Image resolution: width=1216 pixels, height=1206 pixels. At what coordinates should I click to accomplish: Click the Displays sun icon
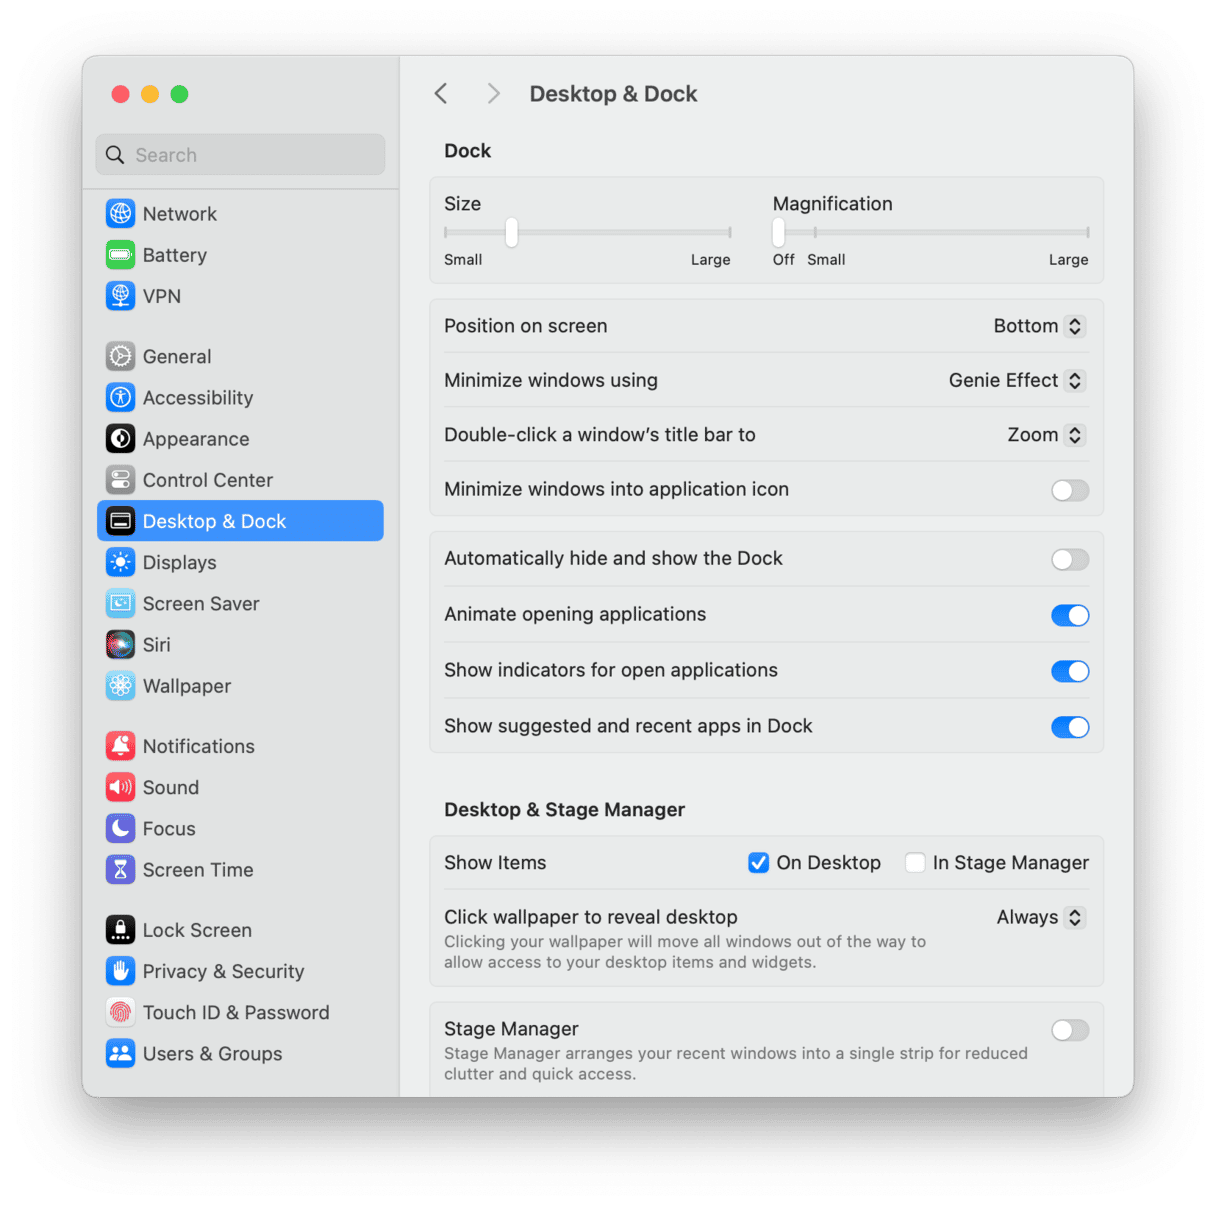(120, 562)
